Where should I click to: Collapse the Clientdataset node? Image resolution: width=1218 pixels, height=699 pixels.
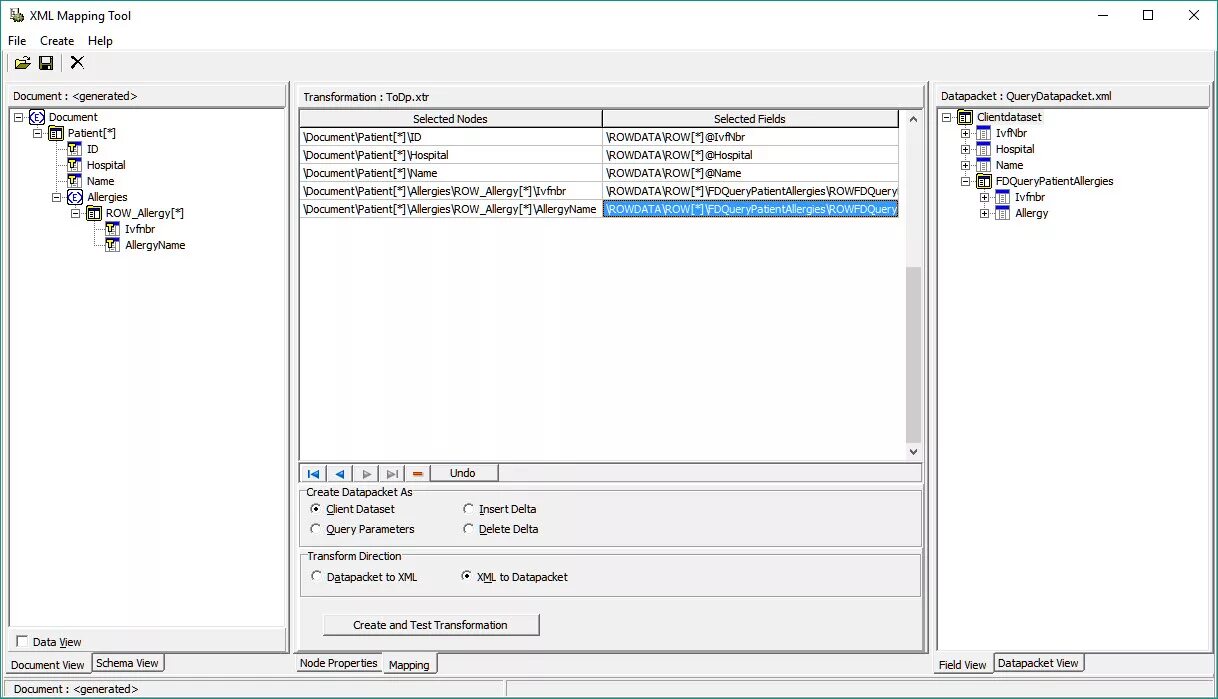click(947, 117)
